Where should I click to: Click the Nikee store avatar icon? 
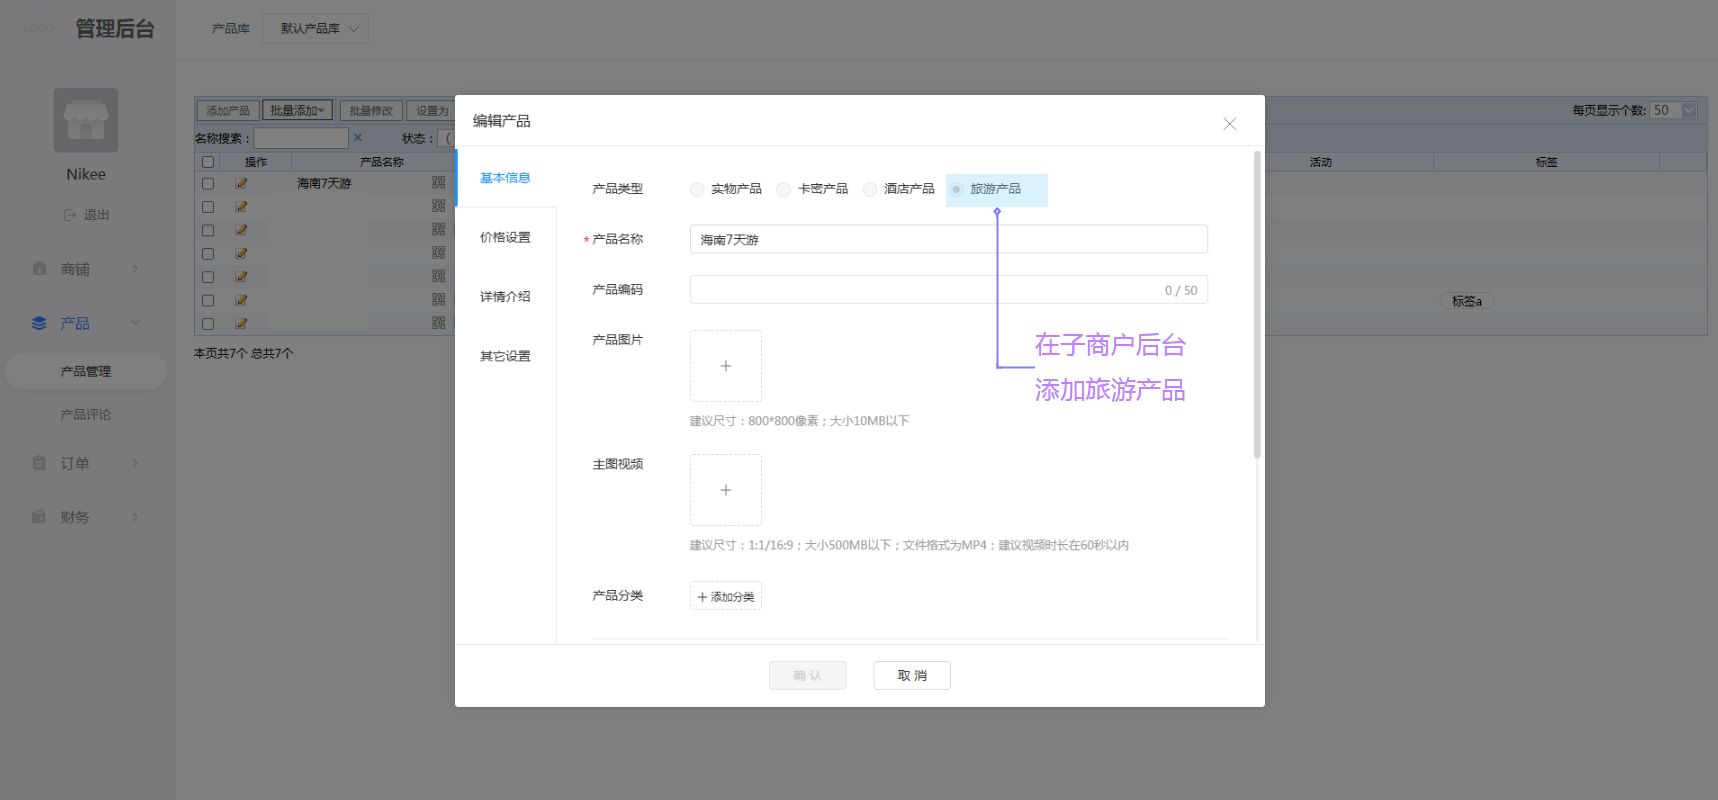coord(86,120)
